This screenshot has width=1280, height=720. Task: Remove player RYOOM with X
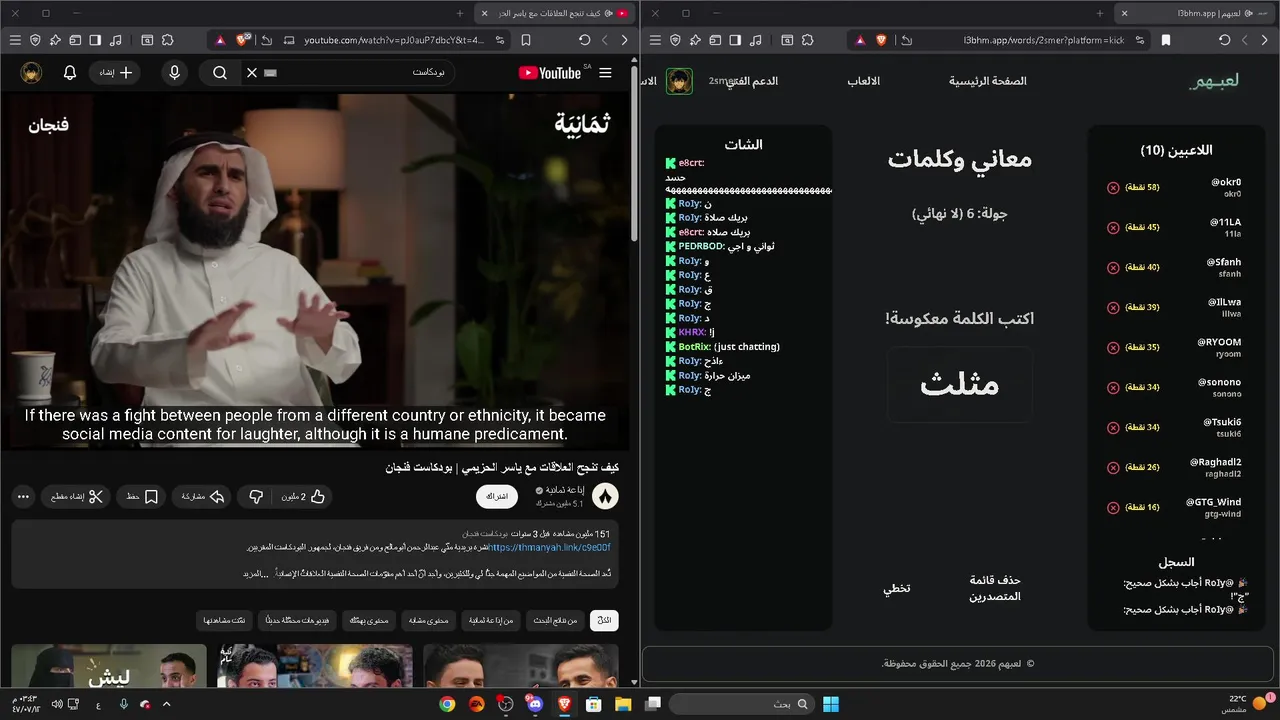coord(1113,348)
